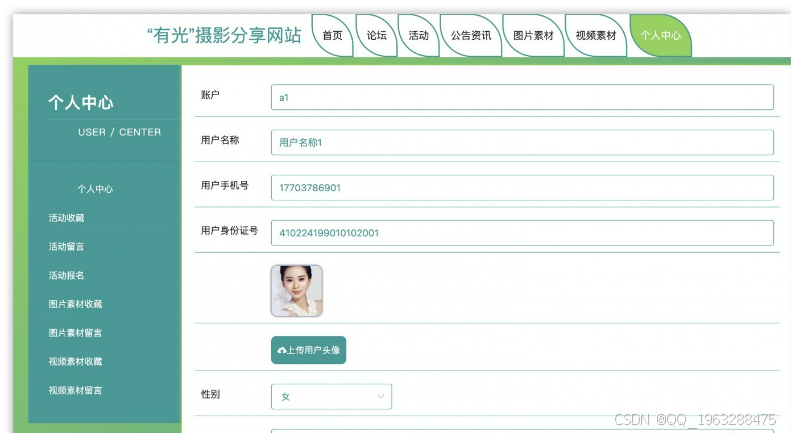Click the 用户身份证号 field label

click(x=229, y=231)
